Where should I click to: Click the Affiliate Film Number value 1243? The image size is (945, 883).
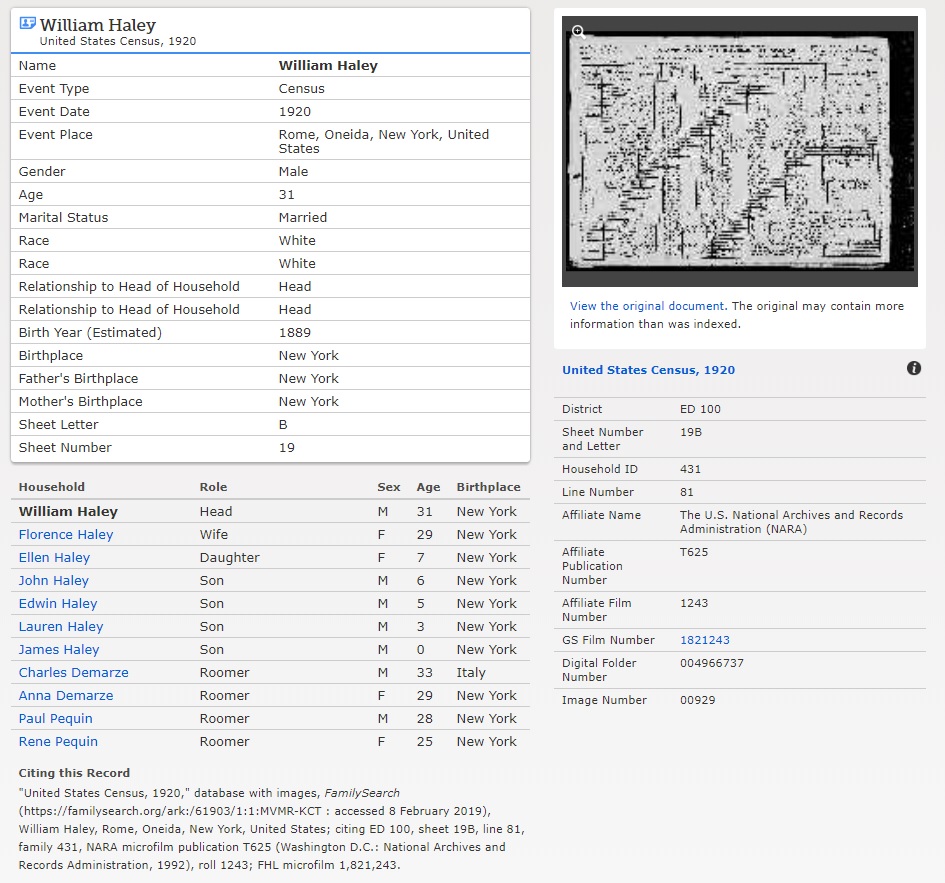[694, 603]
